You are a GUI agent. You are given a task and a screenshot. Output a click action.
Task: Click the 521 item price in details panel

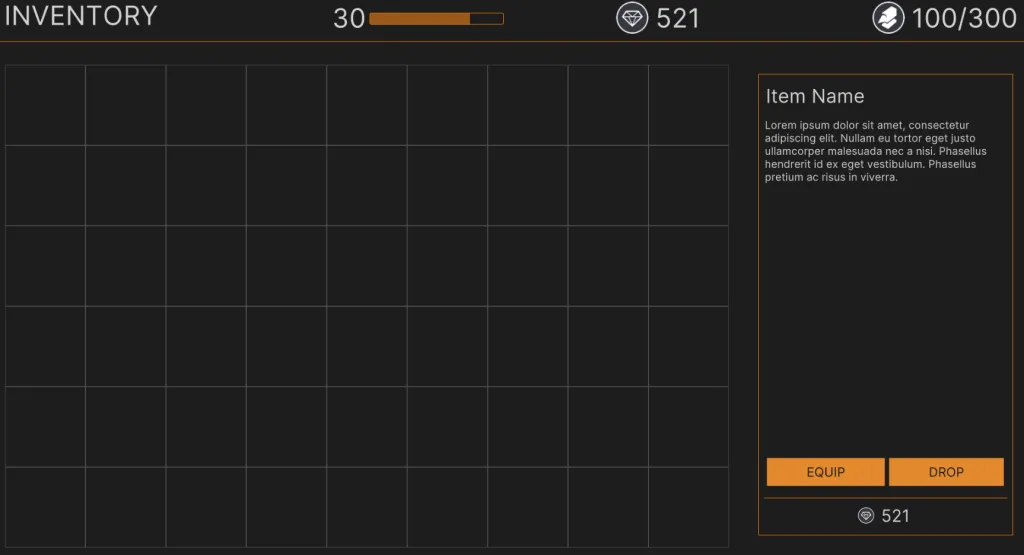pos(896,516)
